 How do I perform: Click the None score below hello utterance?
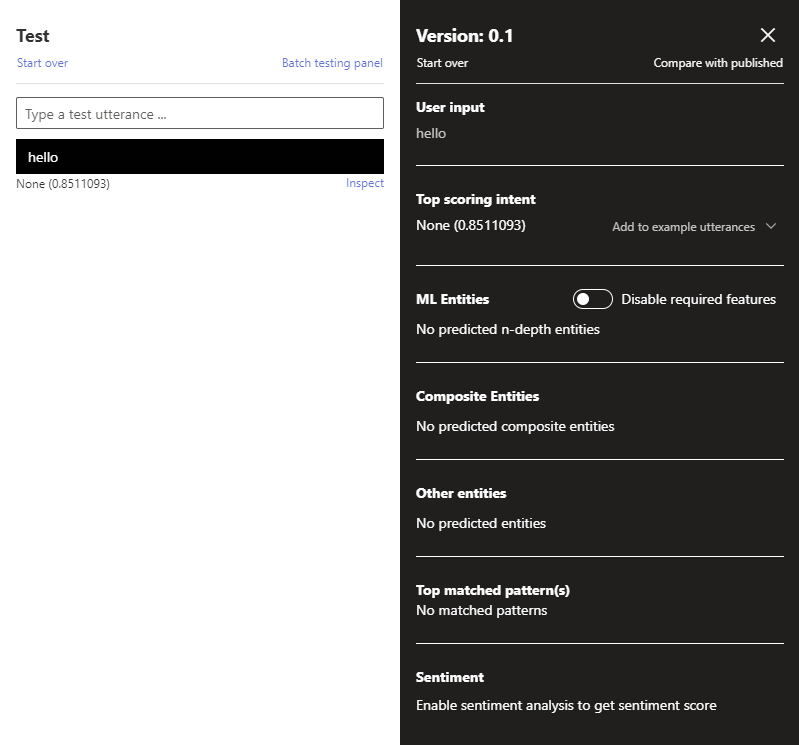pyautogui.click(x=63, y=184)
